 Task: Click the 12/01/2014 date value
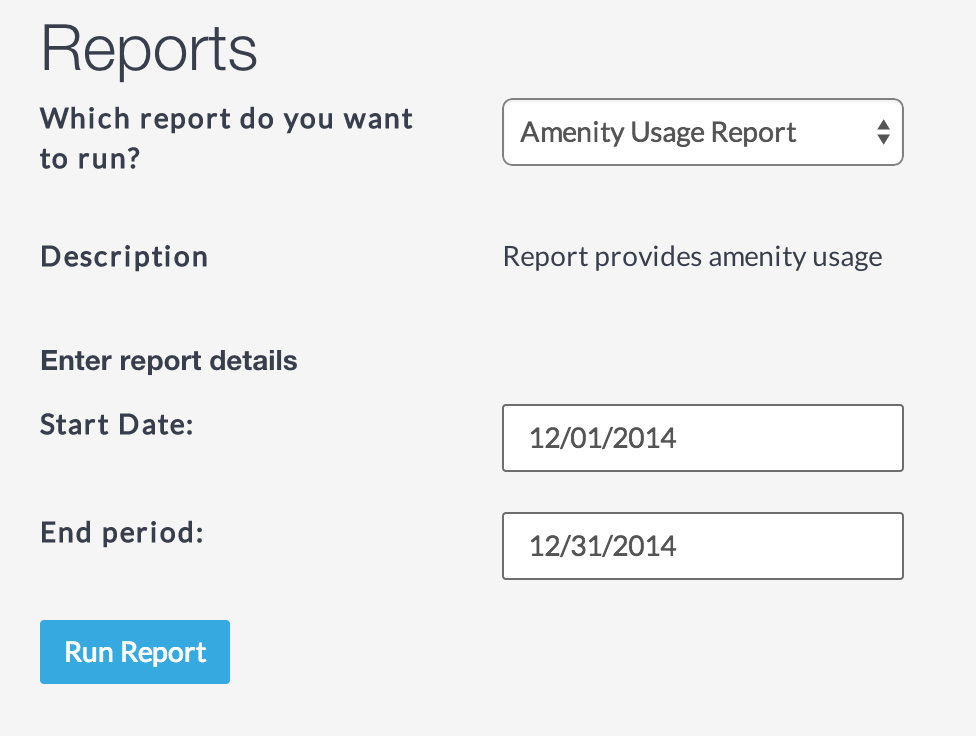point(603,438)
